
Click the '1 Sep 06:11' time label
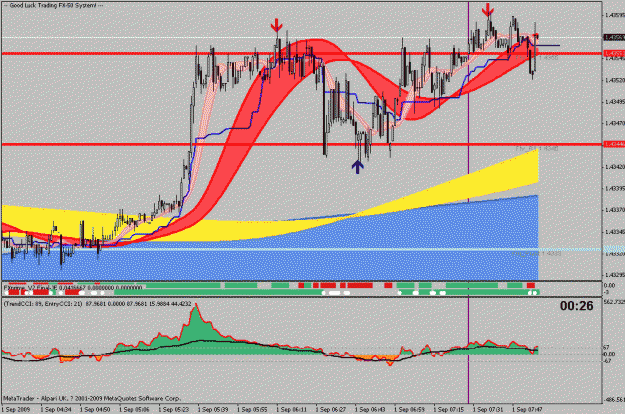(x=292, y=409)
